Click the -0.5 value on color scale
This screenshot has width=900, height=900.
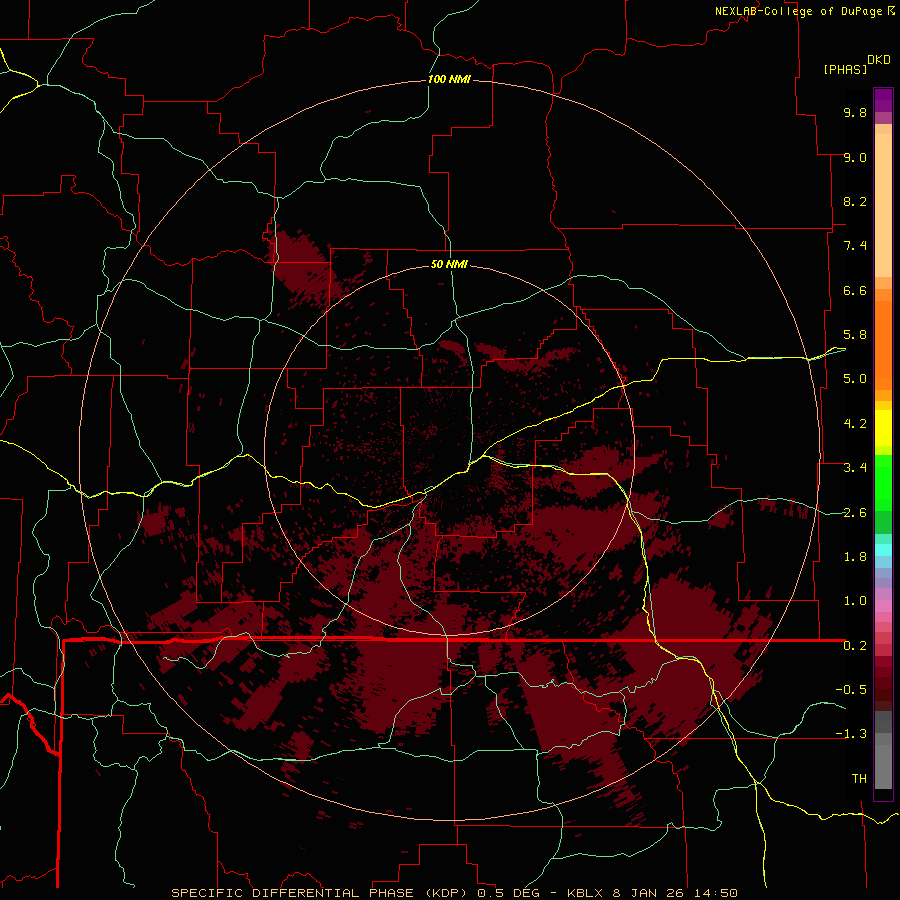pos(851,690)
